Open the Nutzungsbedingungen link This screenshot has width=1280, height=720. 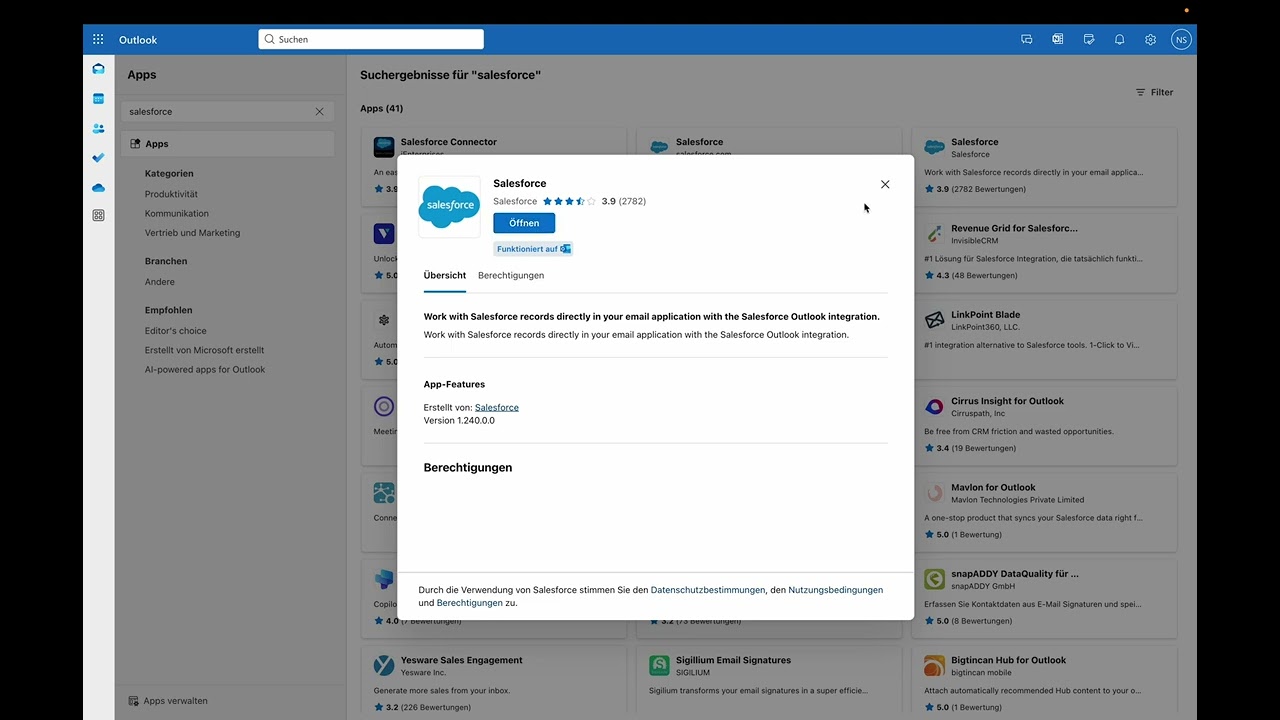pos(836,590)
